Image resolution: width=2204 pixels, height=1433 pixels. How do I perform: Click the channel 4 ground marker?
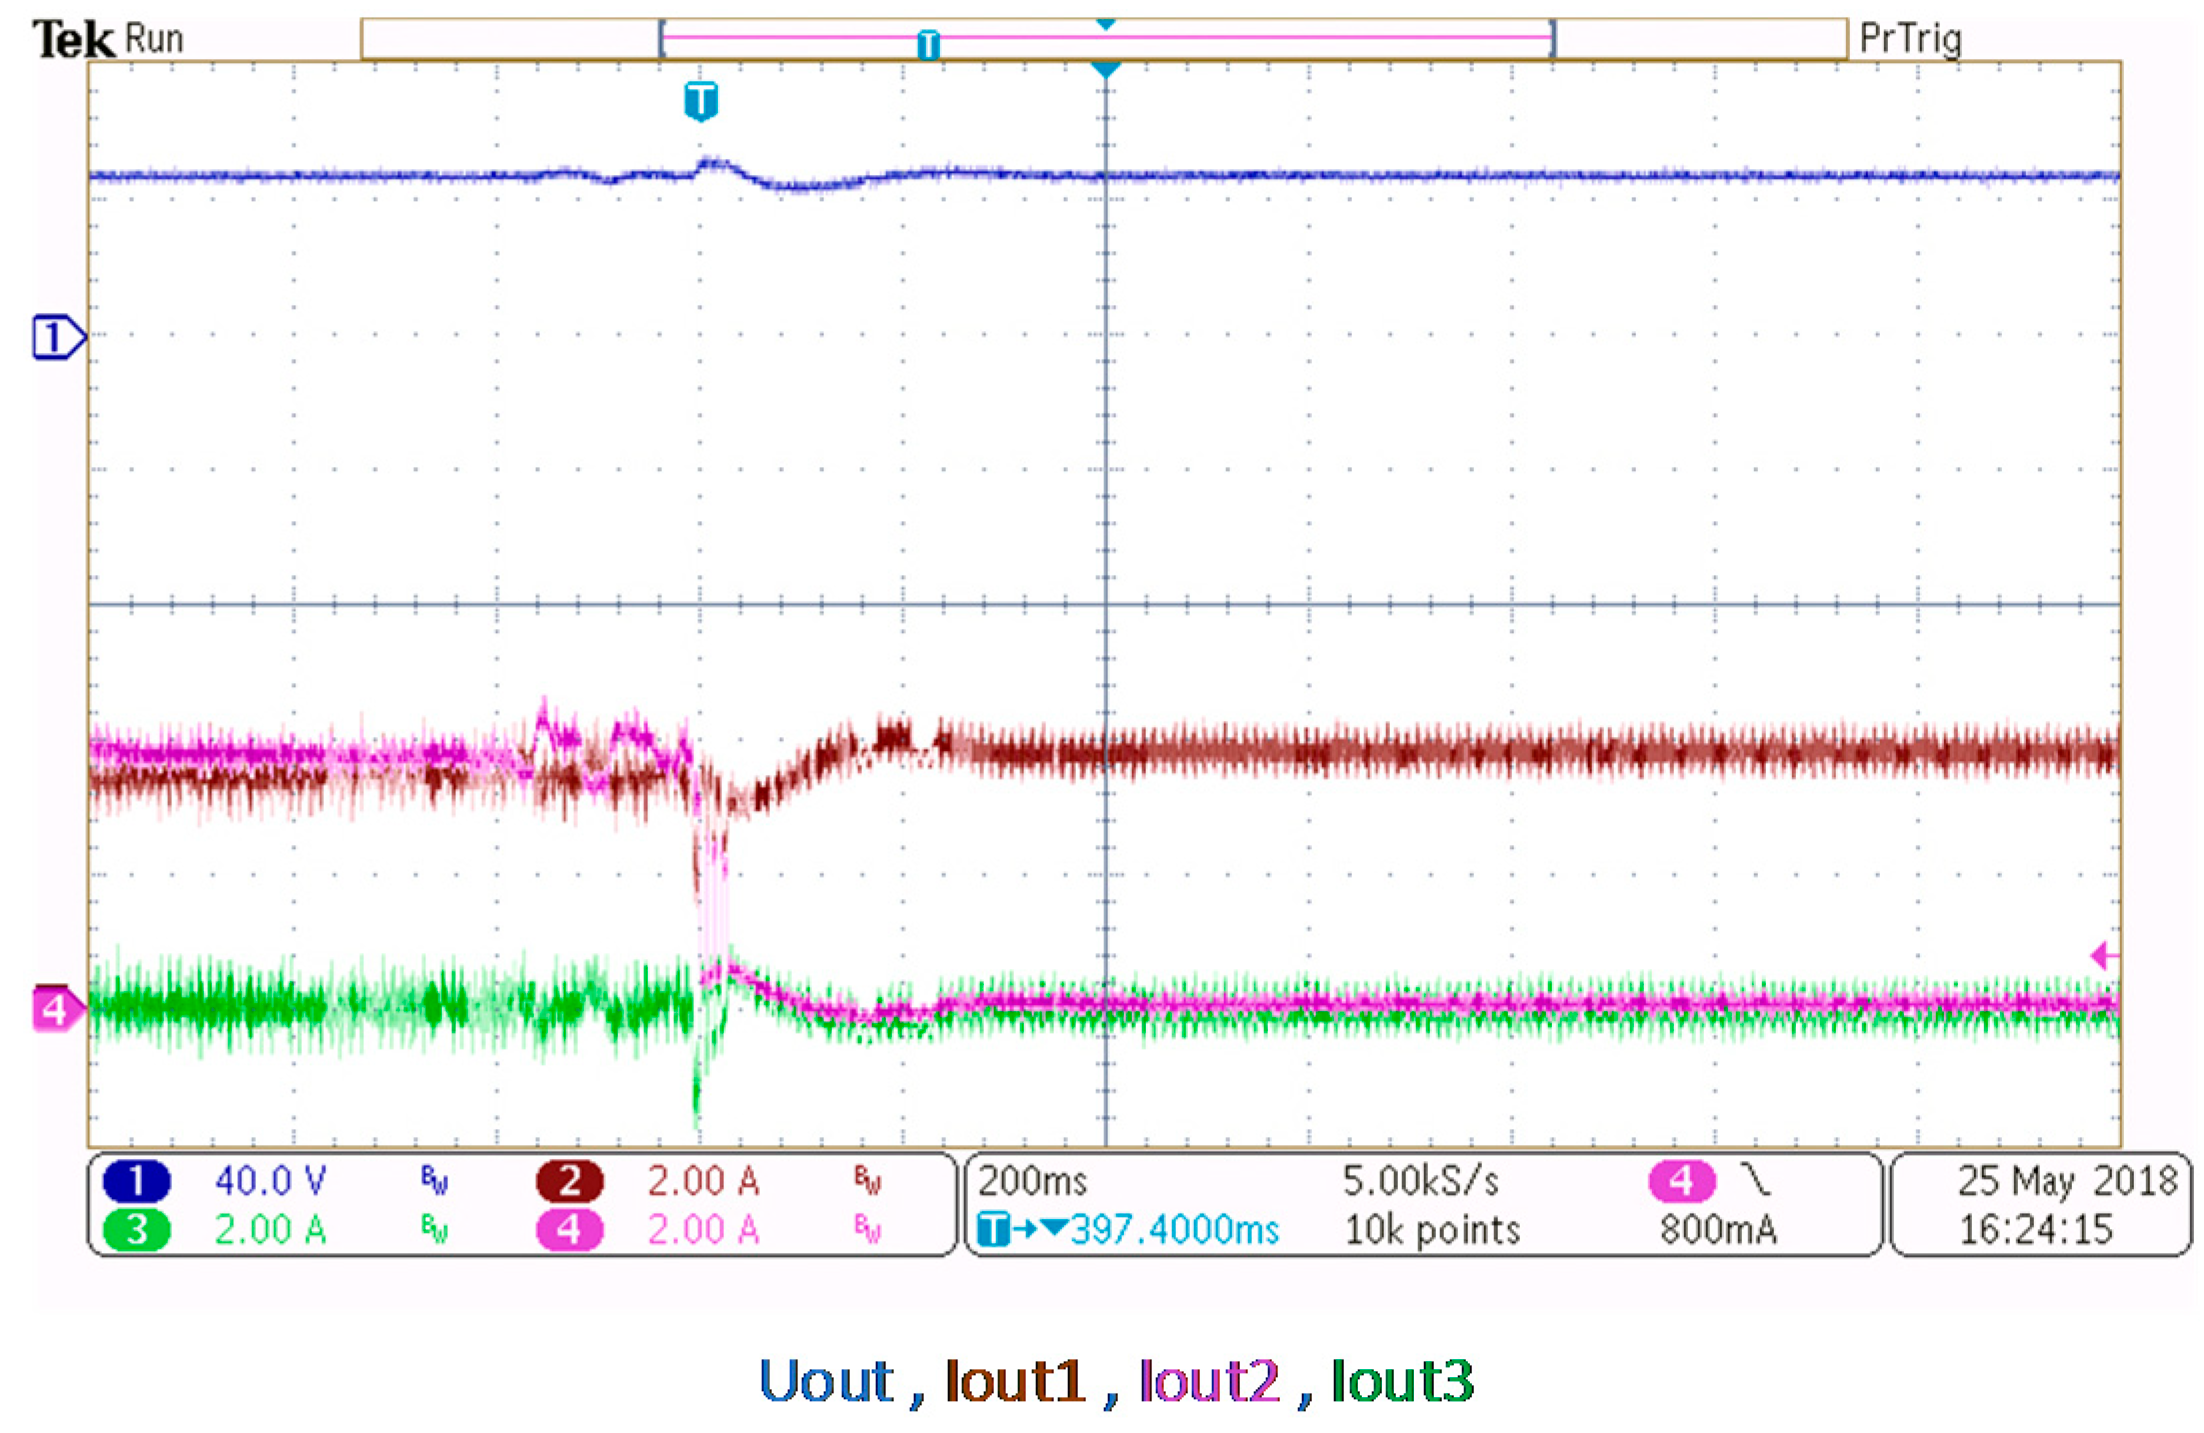pos(56,1009)
